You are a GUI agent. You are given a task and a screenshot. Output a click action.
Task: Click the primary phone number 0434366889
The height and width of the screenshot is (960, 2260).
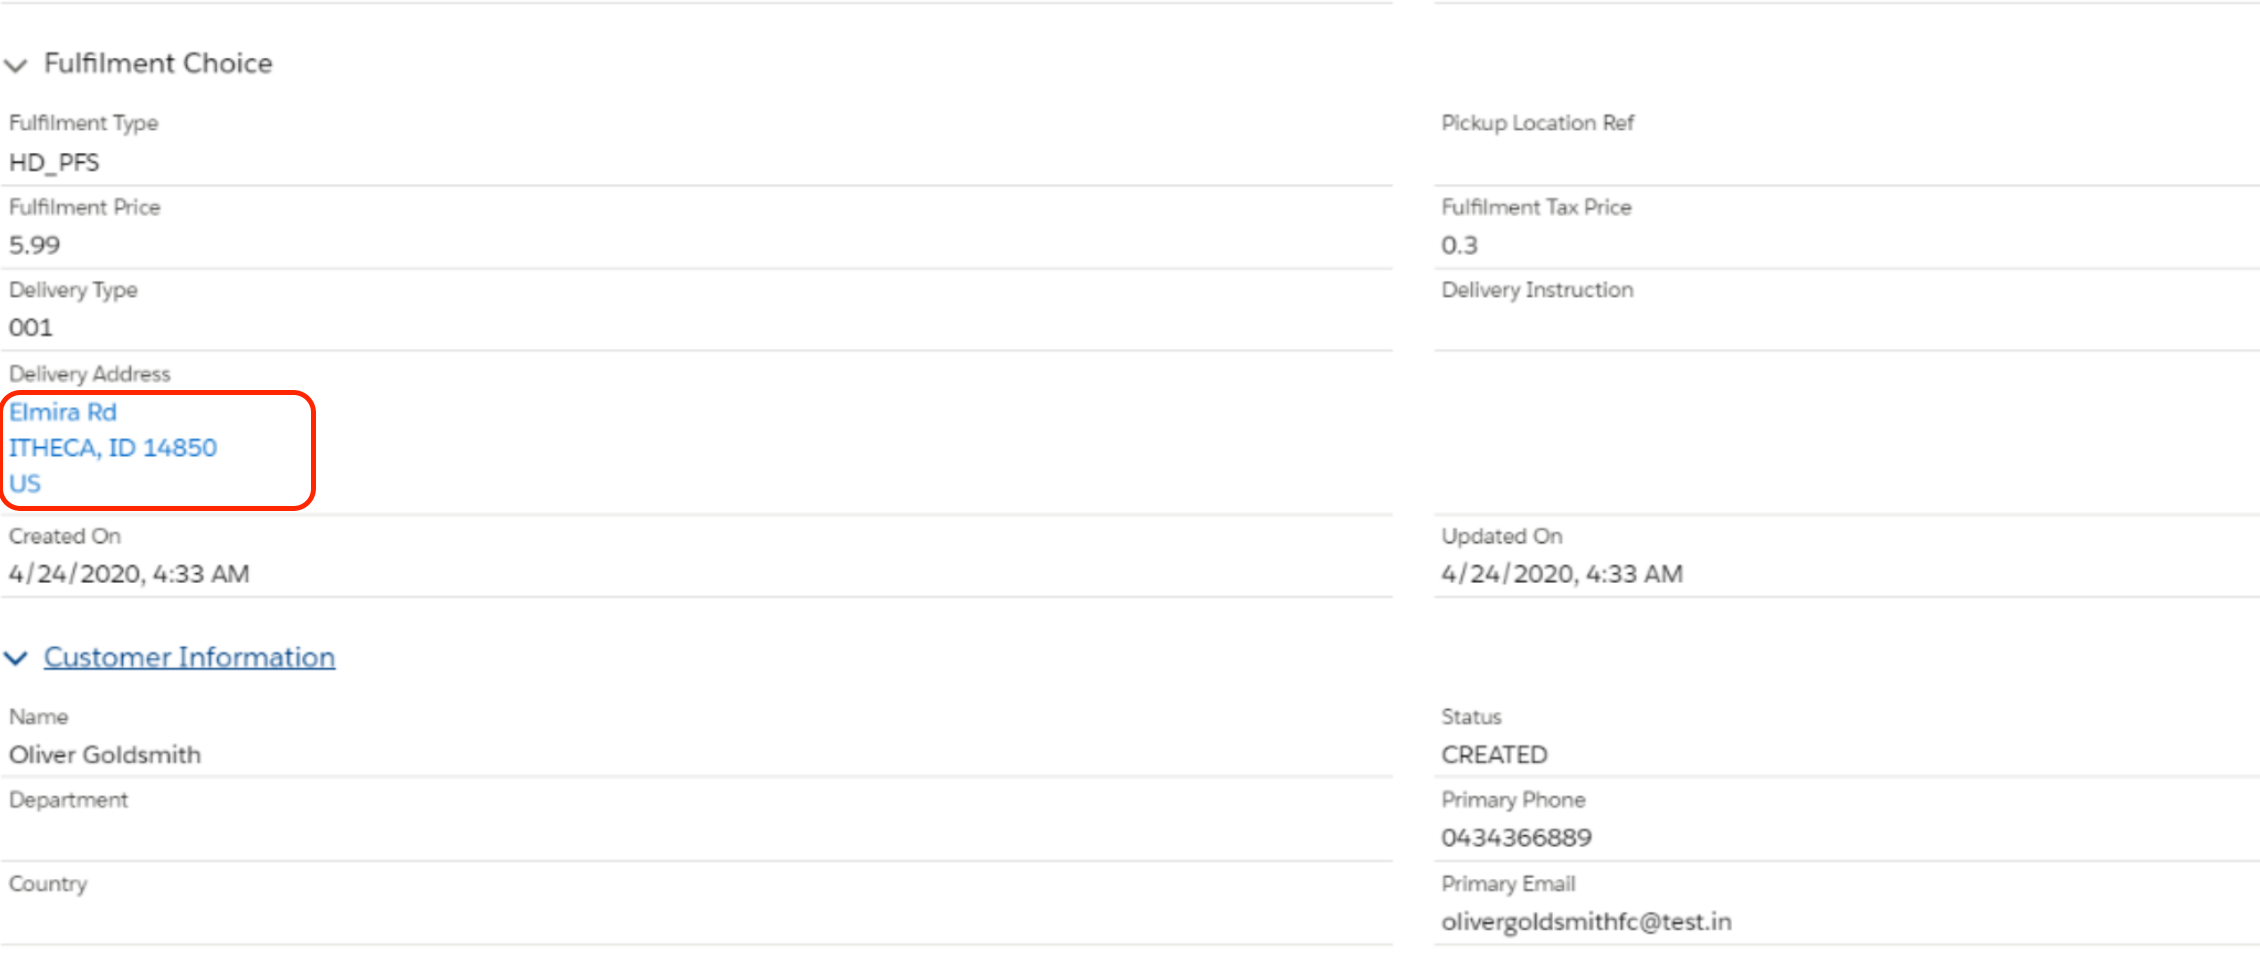click(1516, 838)
